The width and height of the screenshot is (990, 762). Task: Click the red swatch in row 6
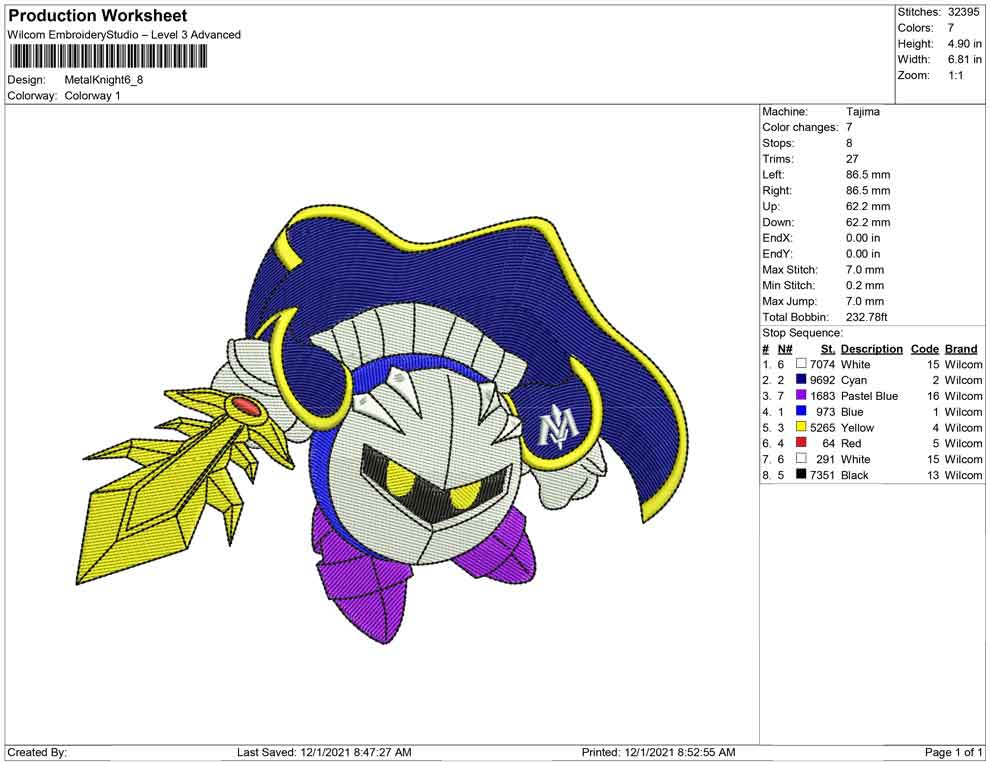(801, 443)
